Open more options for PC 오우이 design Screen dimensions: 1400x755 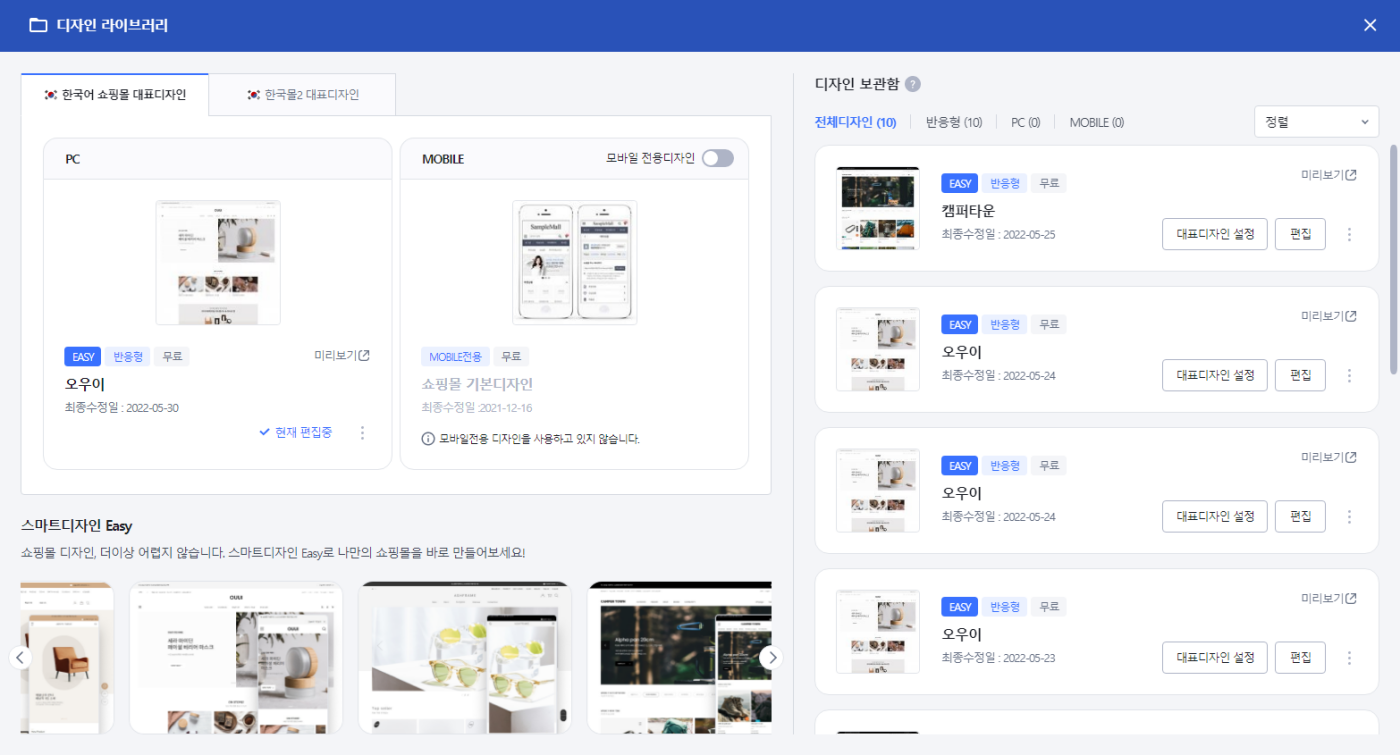click(362, 433)
